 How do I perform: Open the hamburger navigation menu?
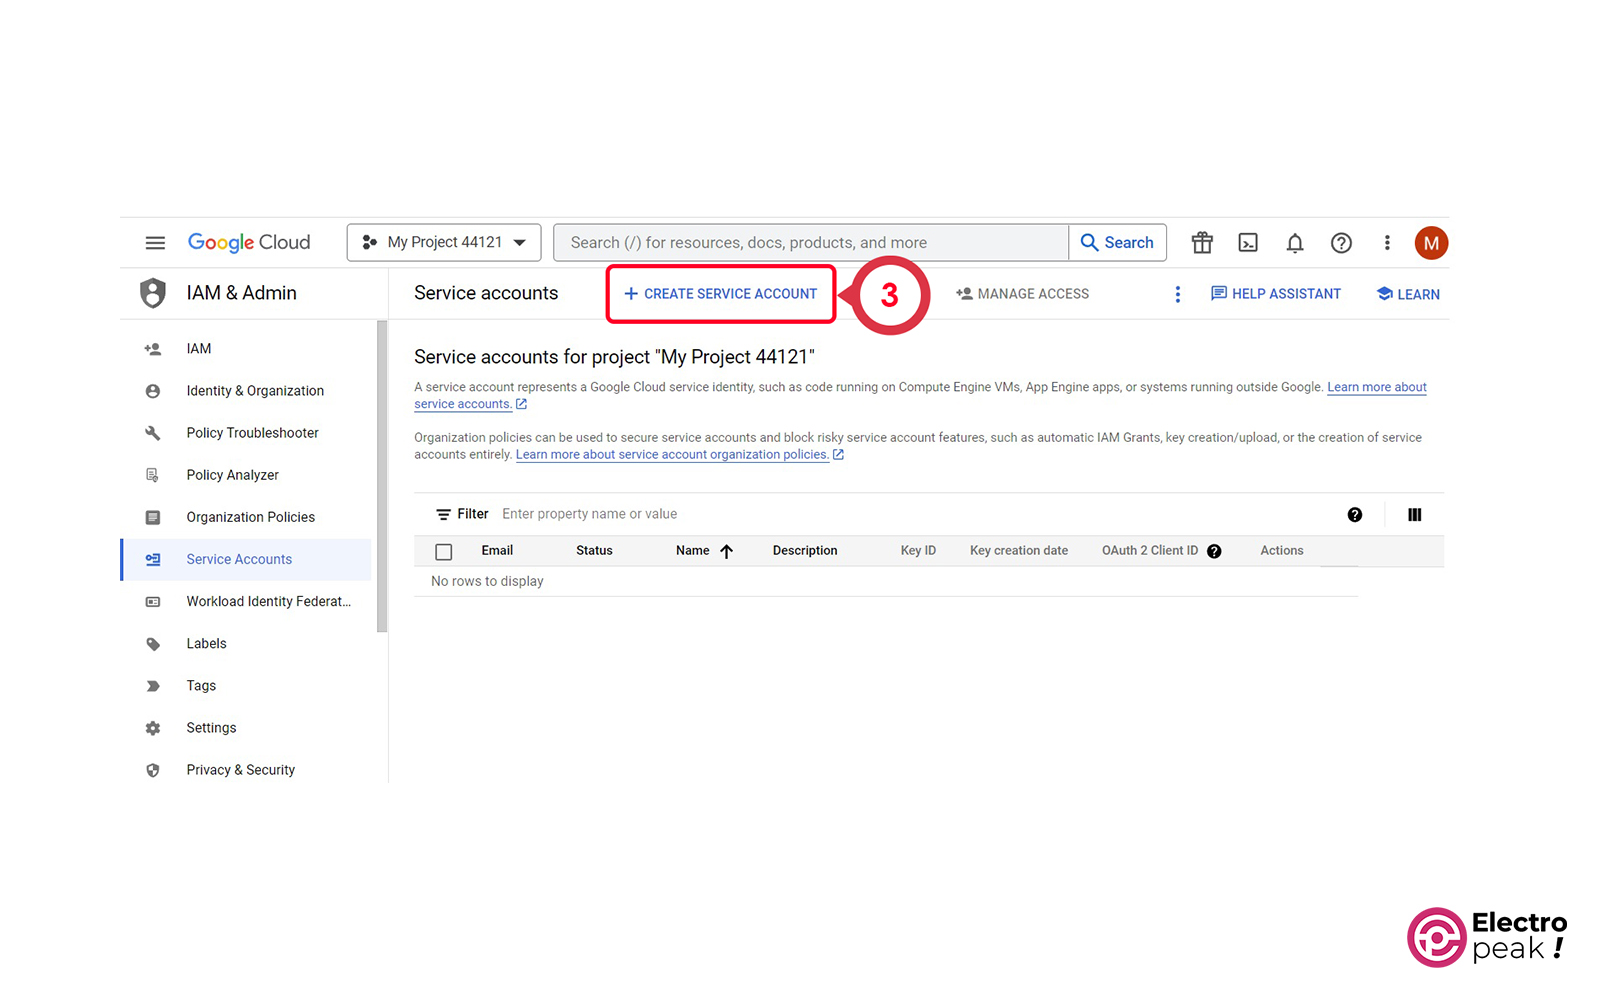pyautogui.click(x=155, y=243)
